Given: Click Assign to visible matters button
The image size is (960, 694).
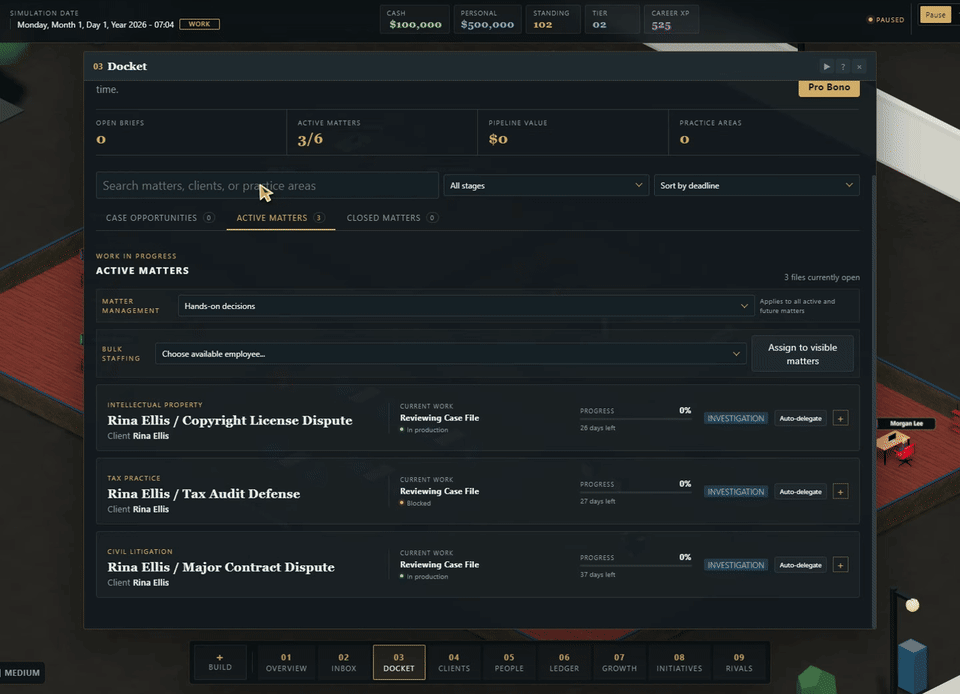Looking at the screenshot, I should tap(802, 354).
